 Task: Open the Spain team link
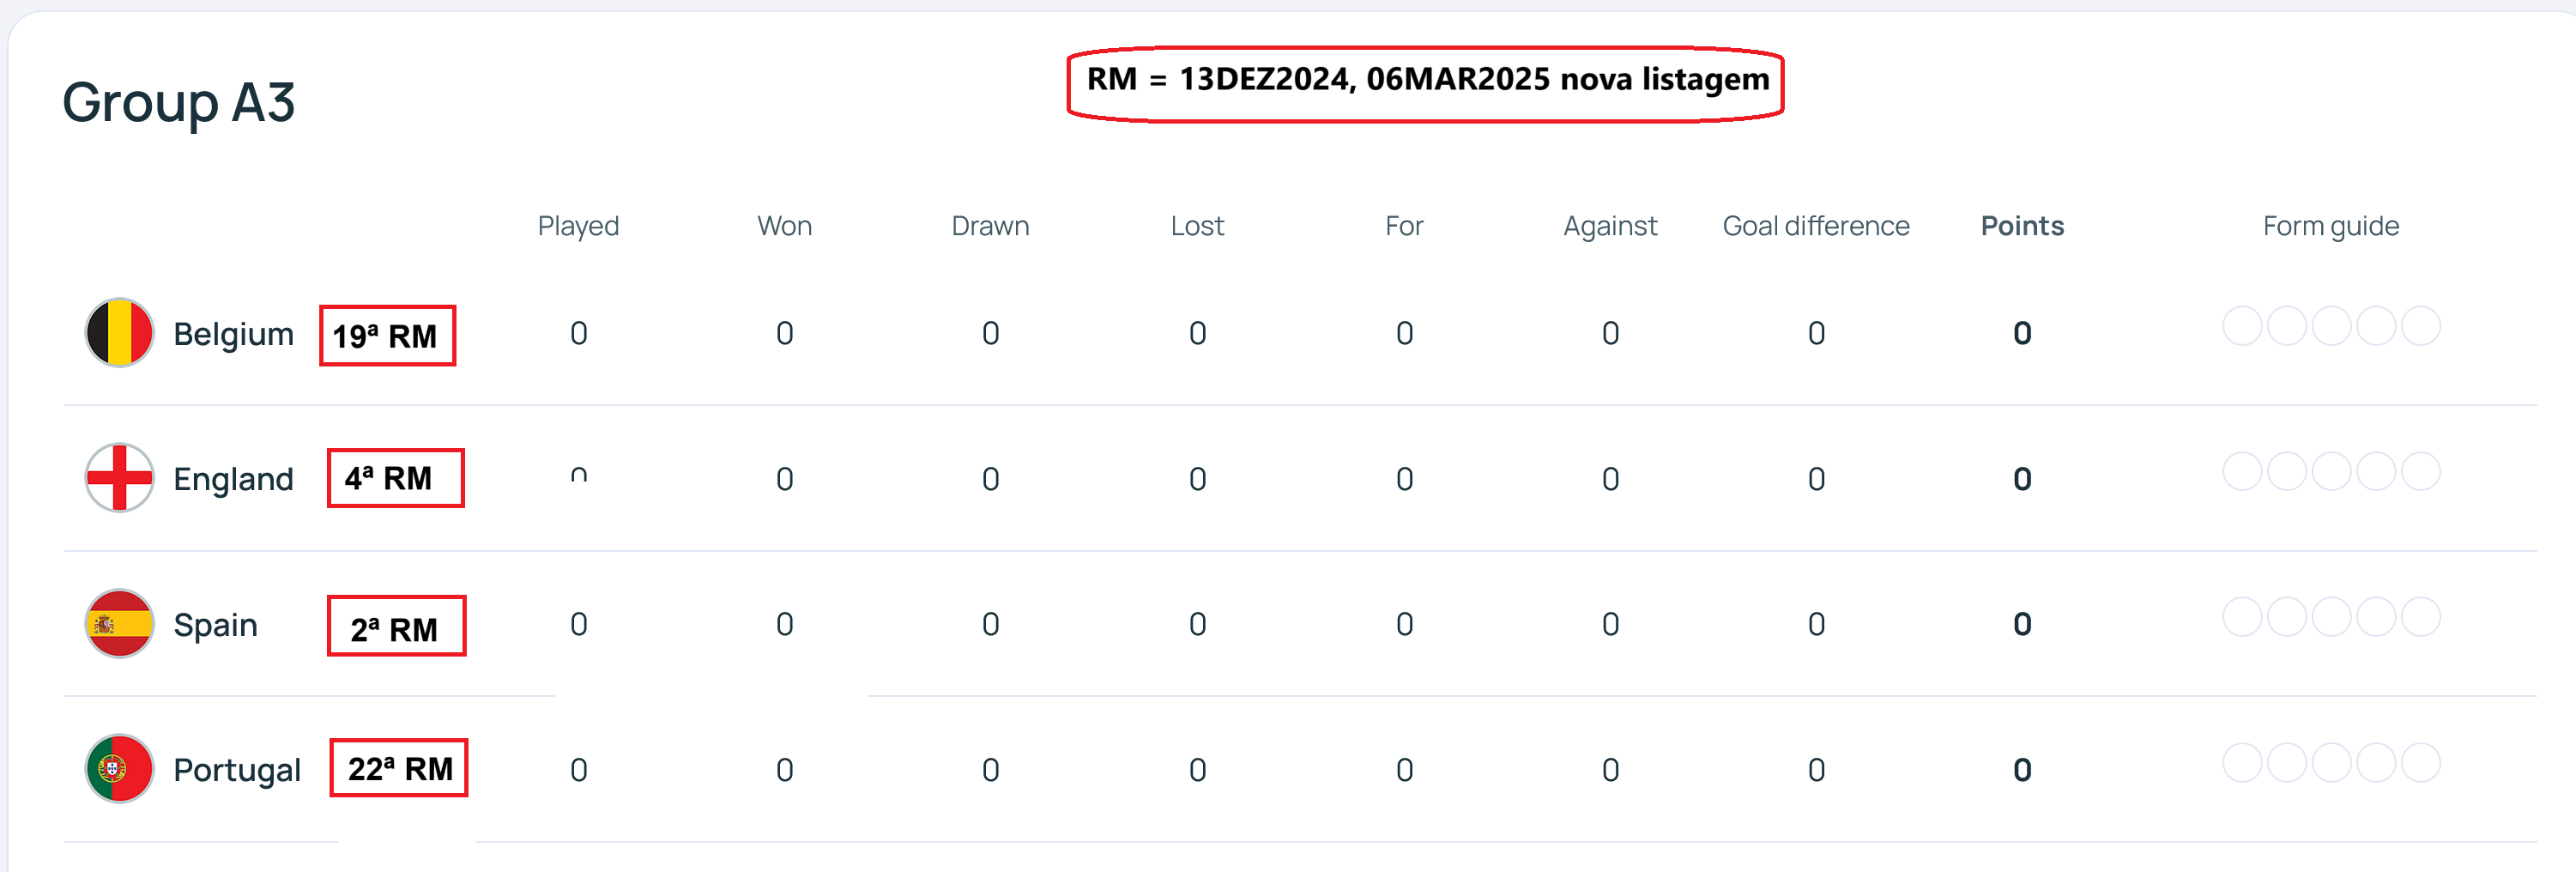tap(215, 625)
